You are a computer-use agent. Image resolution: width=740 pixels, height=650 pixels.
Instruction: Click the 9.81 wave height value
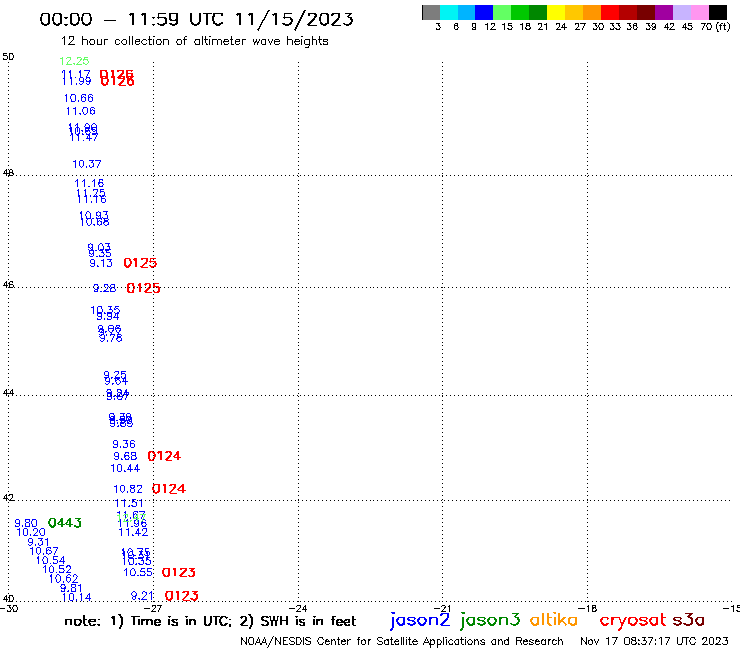click(x=71, y=588)
